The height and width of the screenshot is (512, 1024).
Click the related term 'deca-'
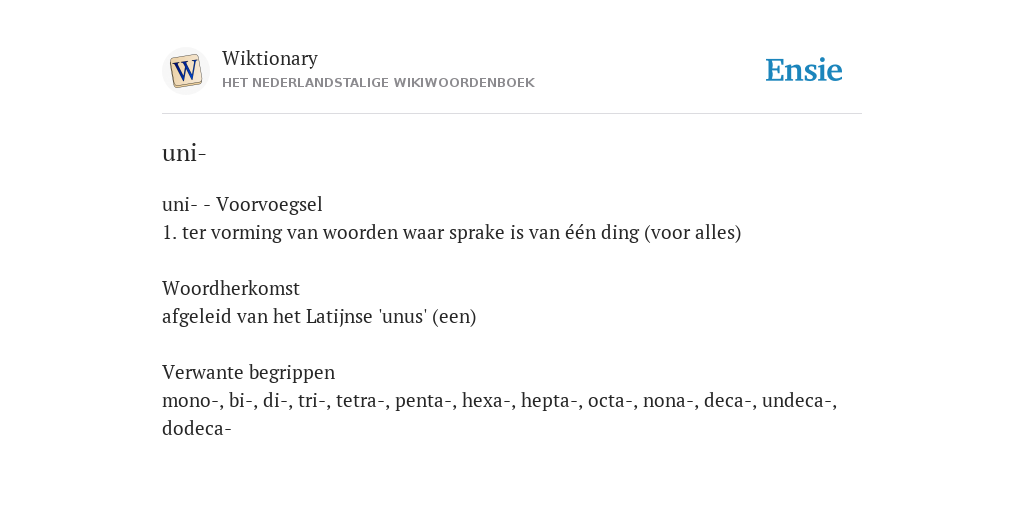(728, 400)
